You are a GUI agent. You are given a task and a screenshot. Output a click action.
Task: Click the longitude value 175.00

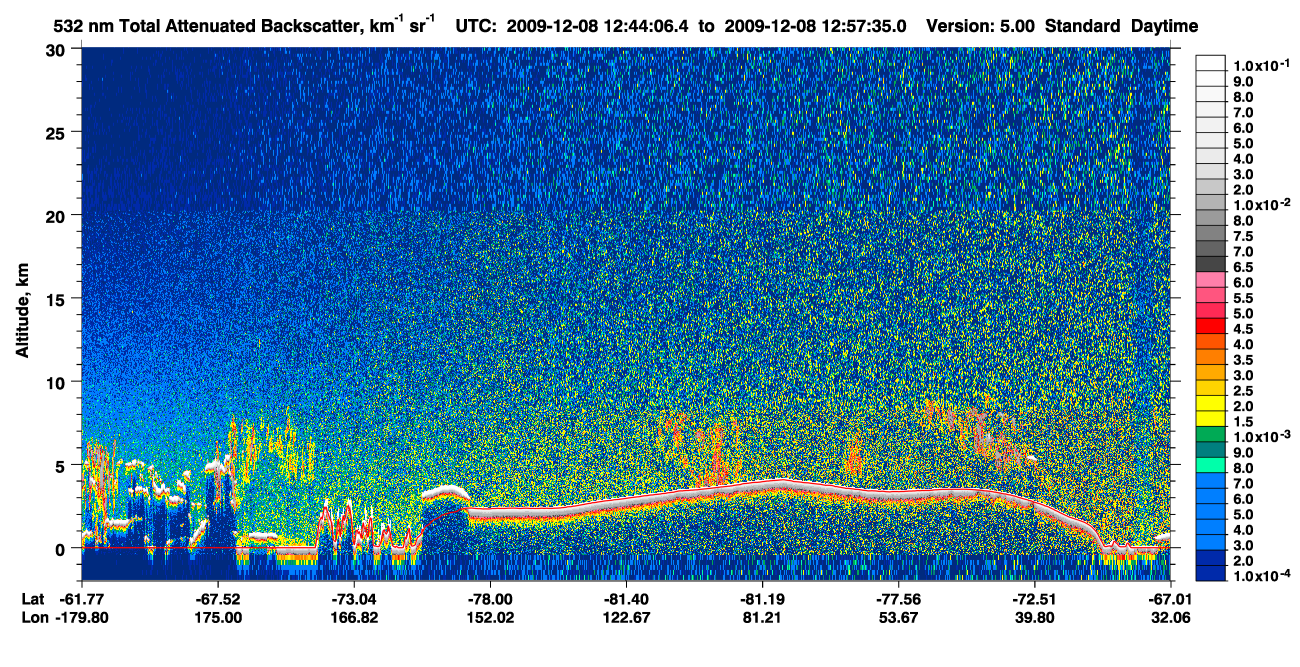pos(218,617)
